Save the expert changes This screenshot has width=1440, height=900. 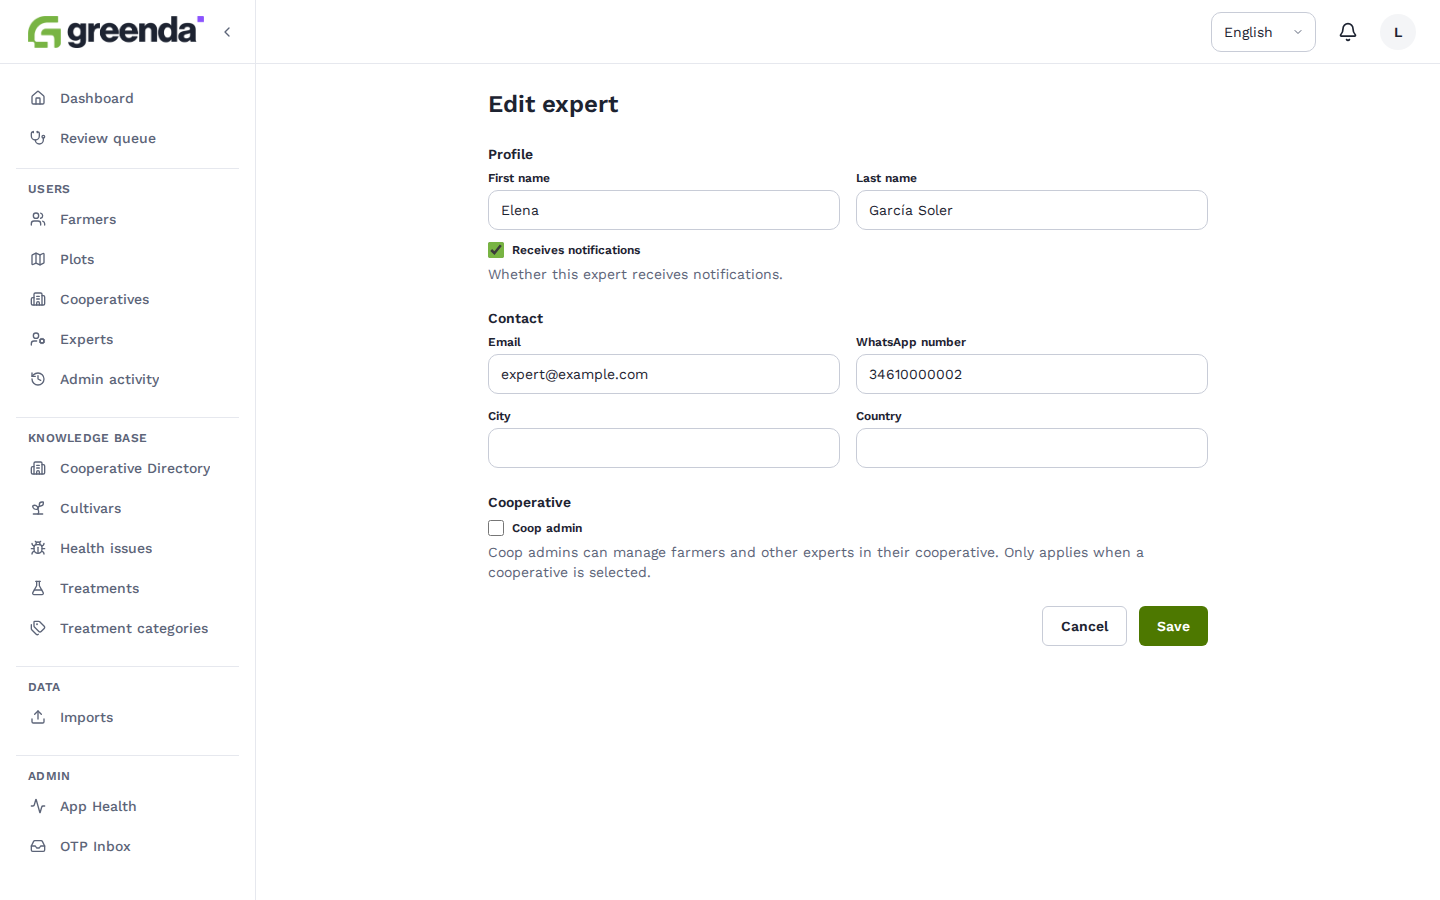[x=1173, y=626]
